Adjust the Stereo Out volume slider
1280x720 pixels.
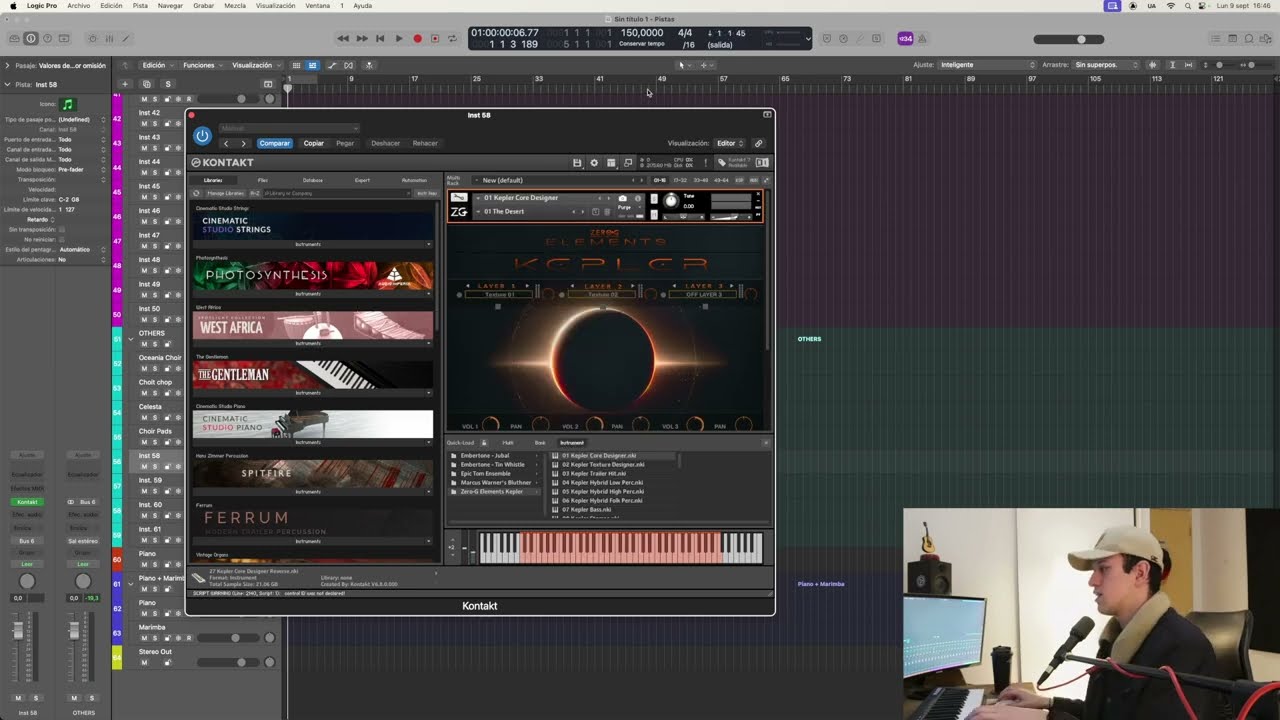pyautogui.click(x=241, y=662)
